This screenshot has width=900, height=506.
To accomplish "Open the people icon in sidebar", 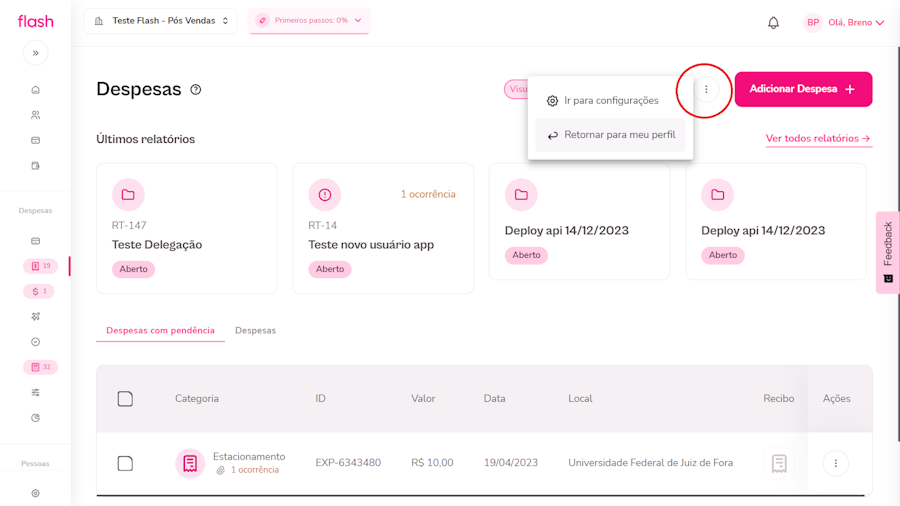I will point(35,115).
